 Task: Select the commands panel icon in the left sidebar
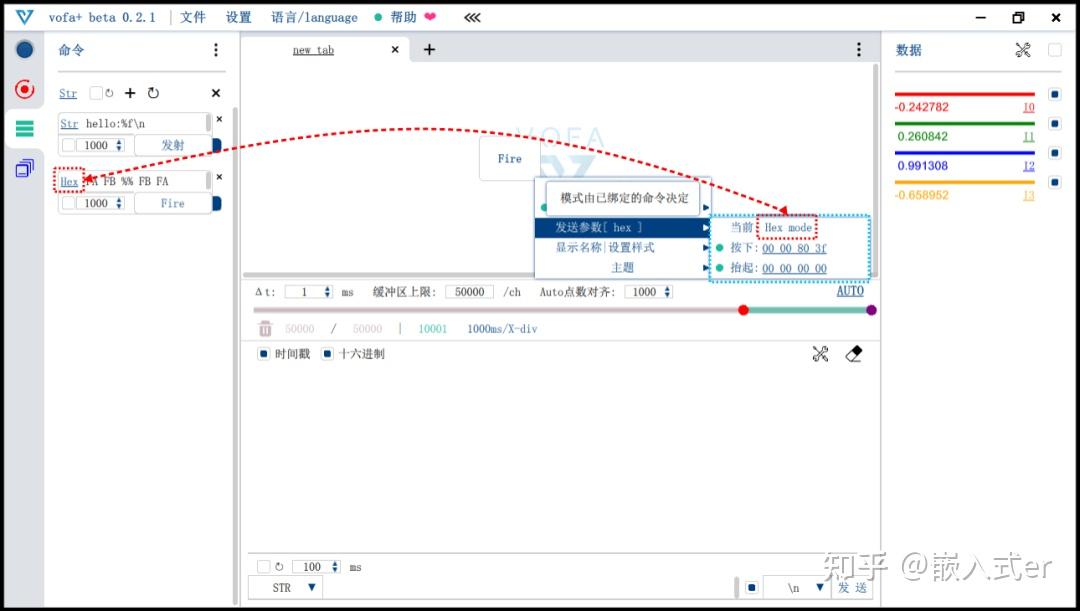click(24, 127)
